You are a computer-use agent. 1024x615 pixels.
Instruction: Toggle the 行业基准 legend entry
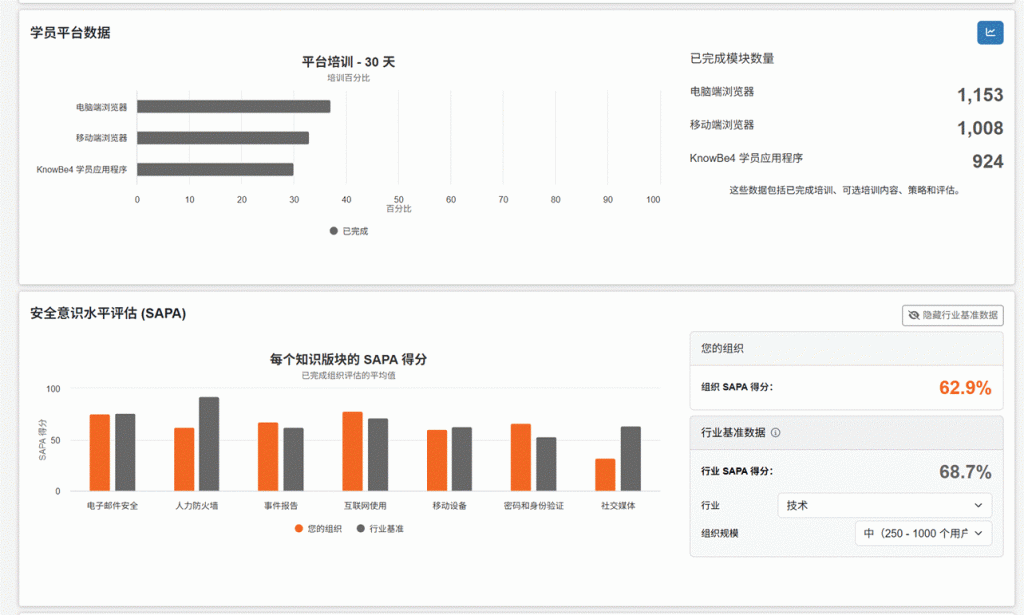click(381, 528)
